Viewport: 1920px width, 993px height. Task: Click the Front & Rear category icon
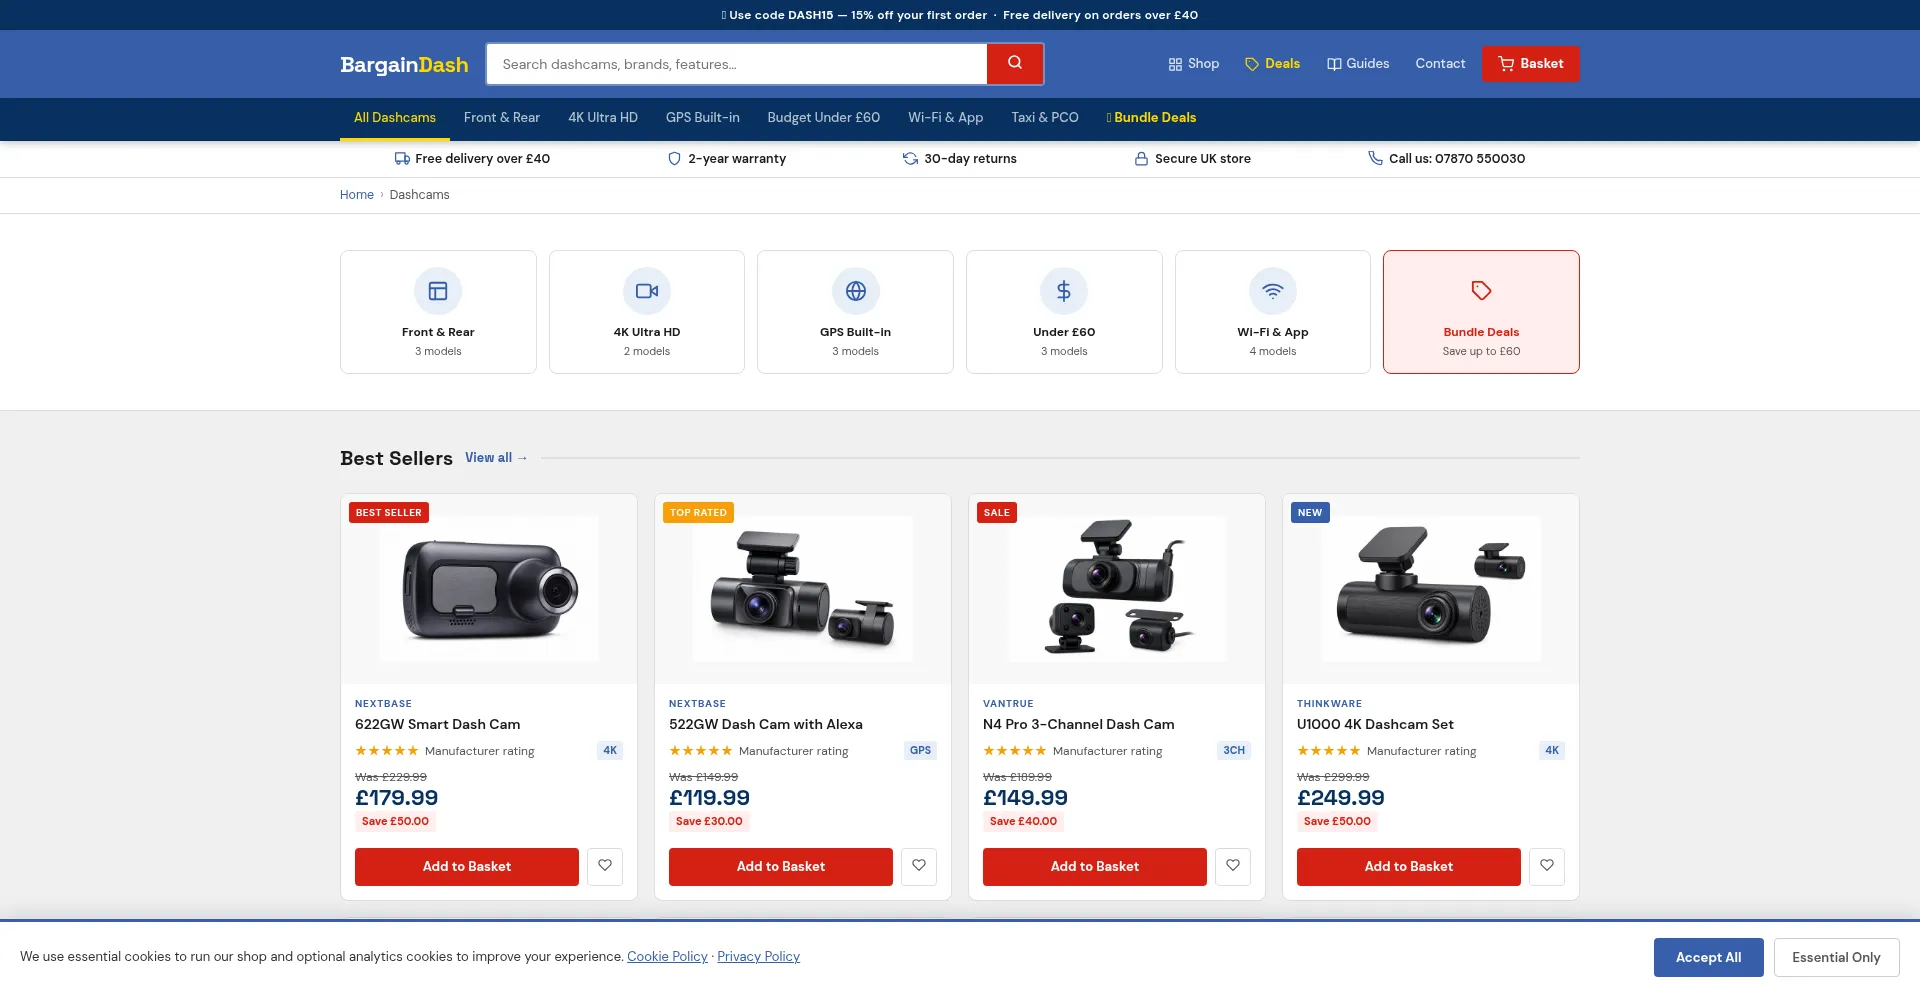point(438,291)
